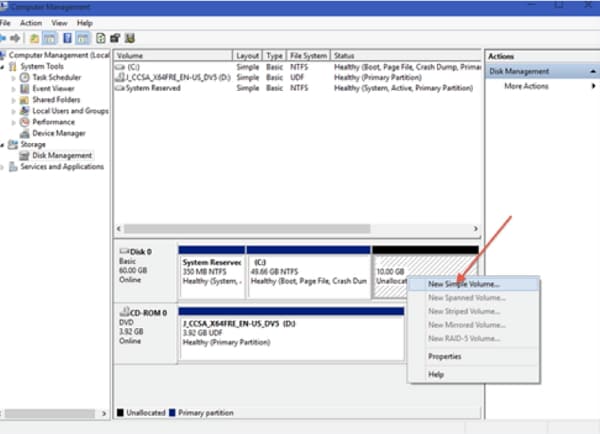Screen dimensions: 600x434
Task: Click the console tree scroll-right arrow
Action: click(x=104, y=414)
